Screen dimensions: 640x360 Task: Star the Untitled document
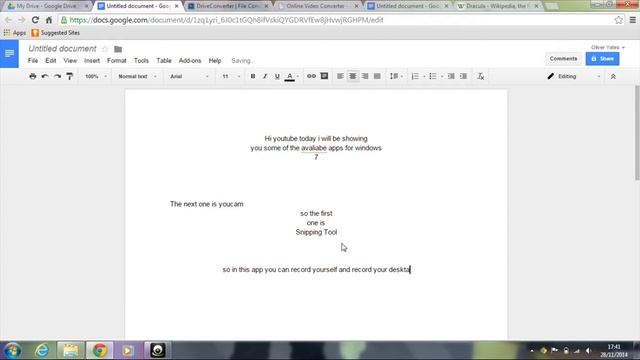coord(105,49)
